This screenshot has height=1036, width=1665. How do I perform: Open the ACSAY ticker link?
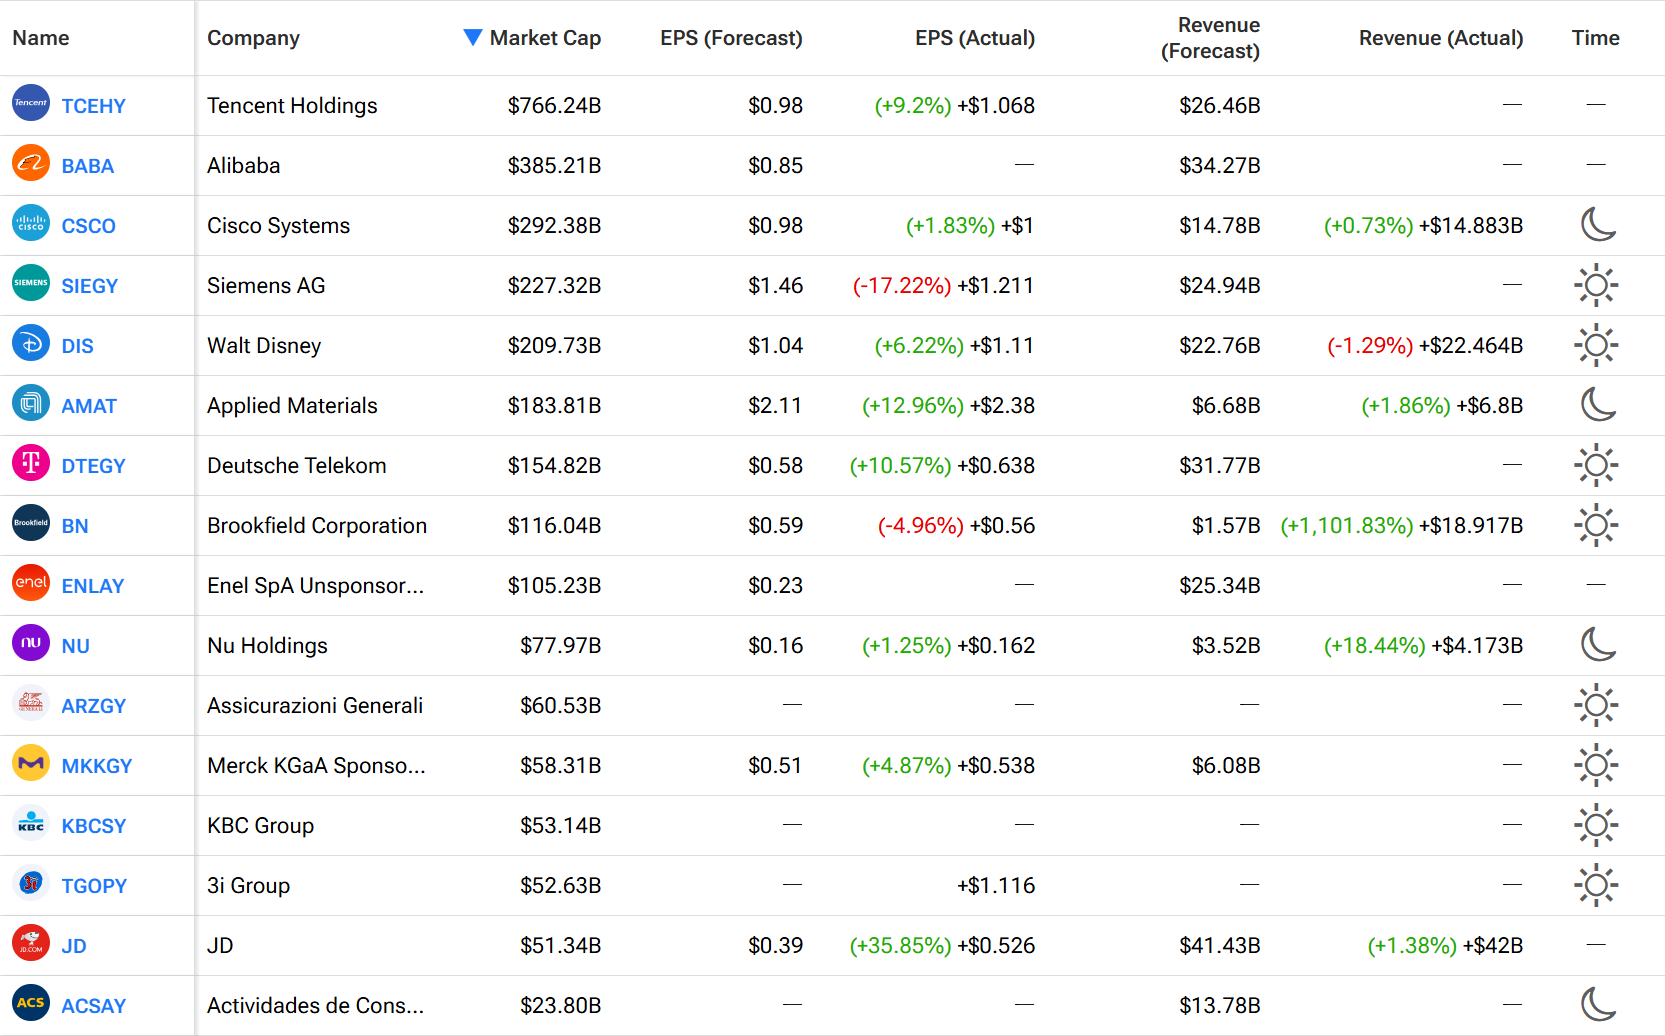coord(93,1006)
